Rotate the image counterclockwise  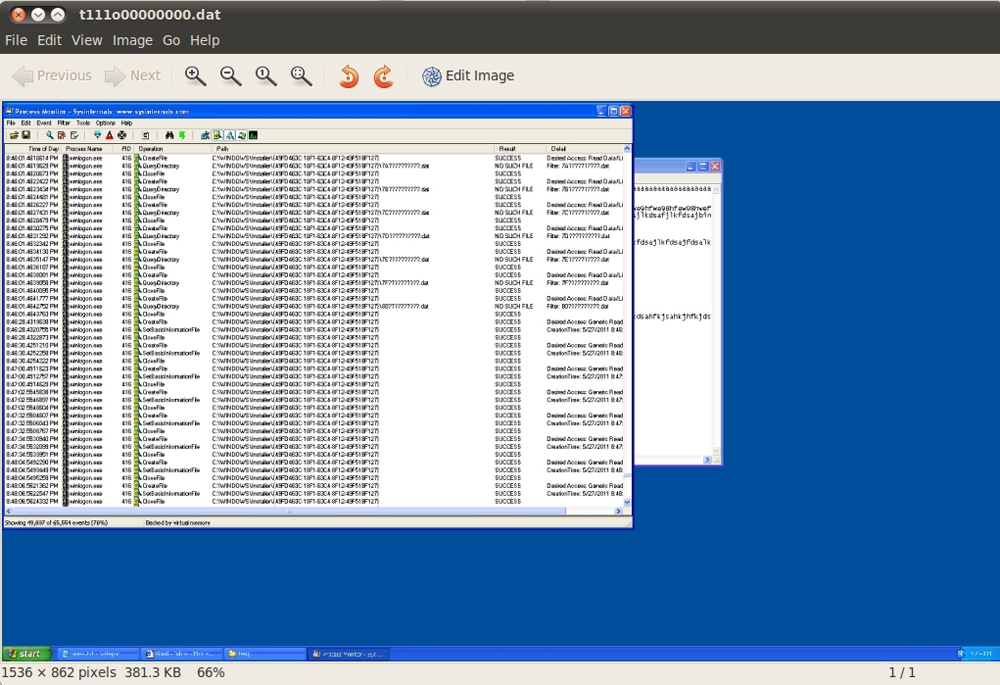pyautogui.click(x=349, y=76)
